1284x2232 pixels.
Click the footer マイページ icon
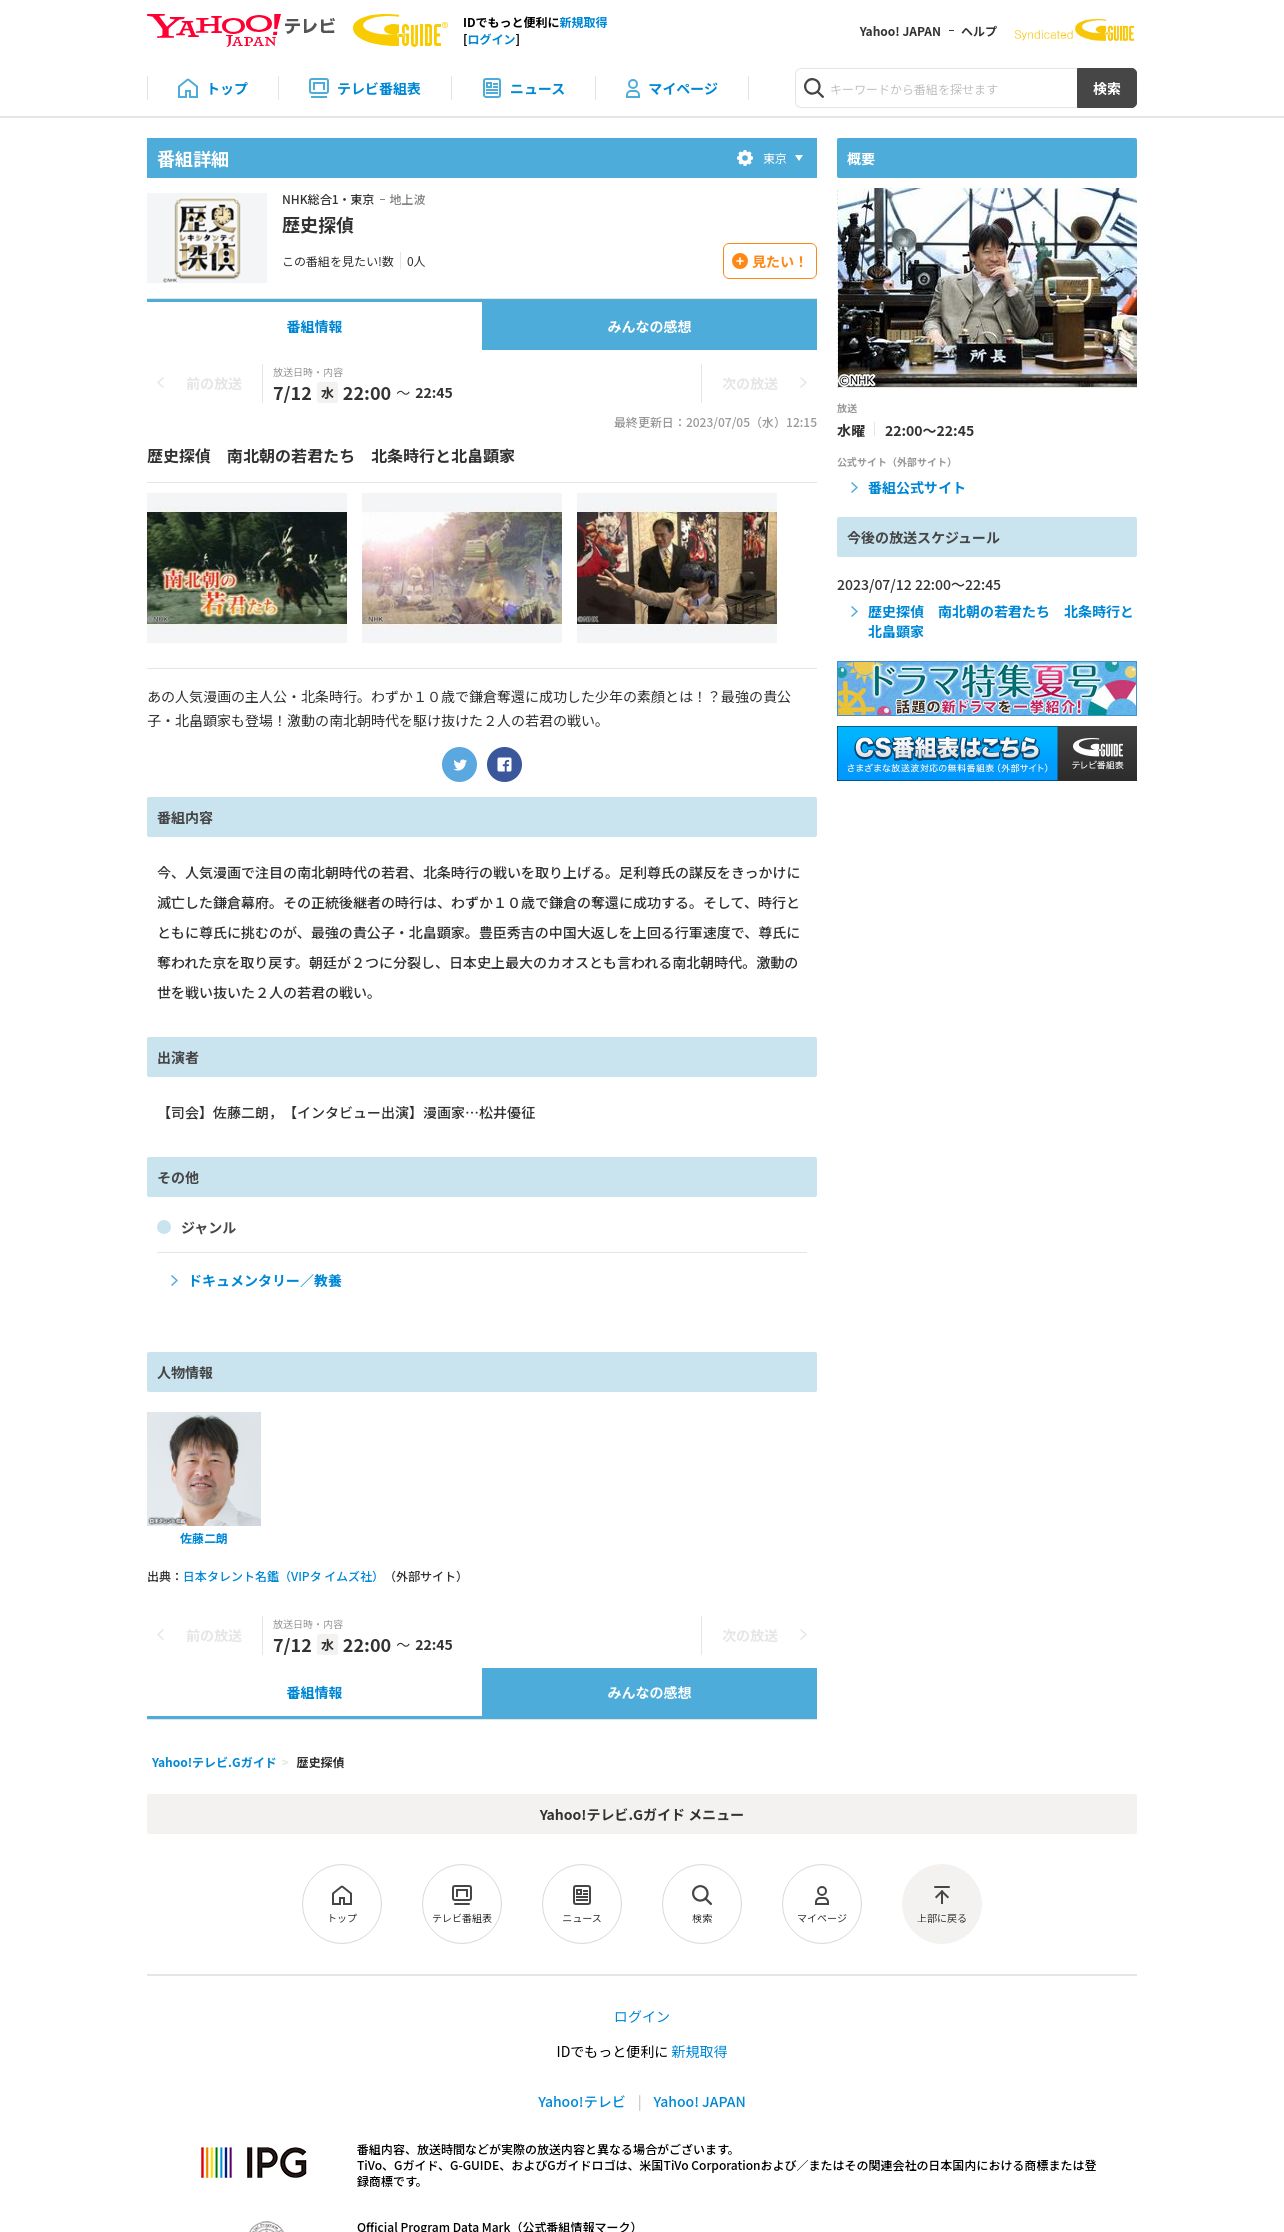coord(822,1904)
